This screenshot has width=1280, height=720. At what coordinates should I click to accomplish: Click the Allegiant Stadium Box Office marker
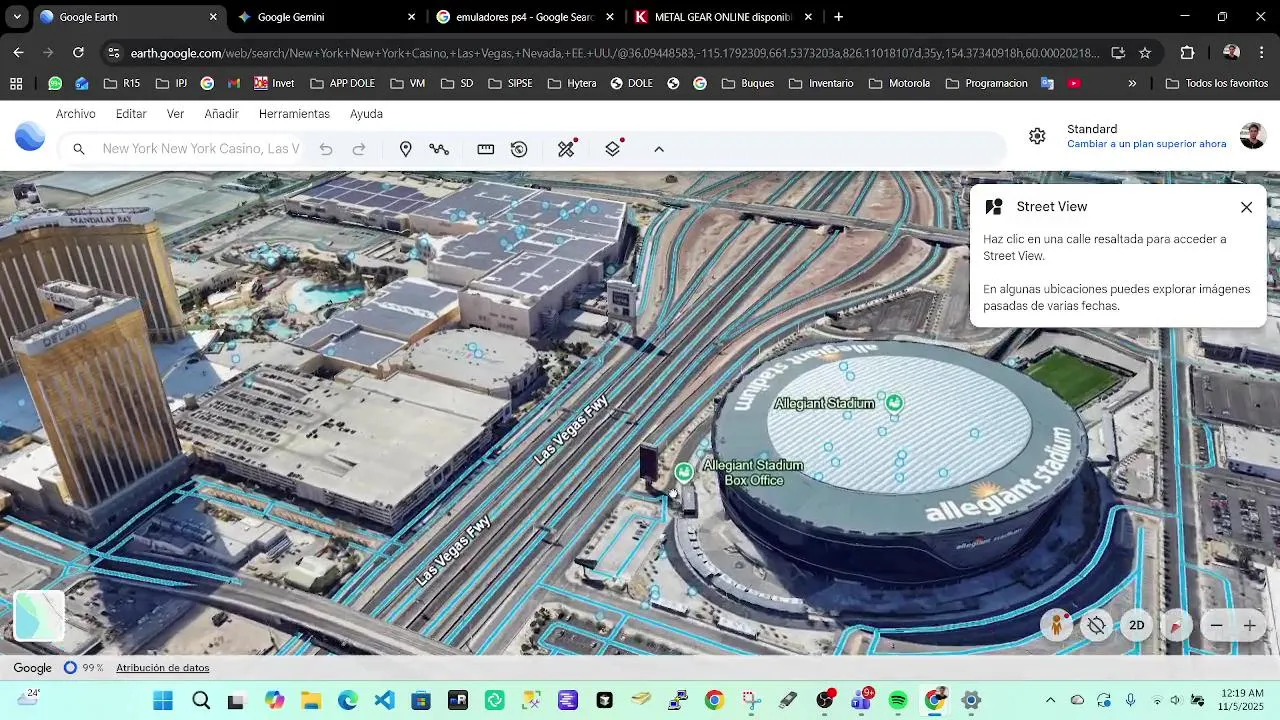coord(684,472)
